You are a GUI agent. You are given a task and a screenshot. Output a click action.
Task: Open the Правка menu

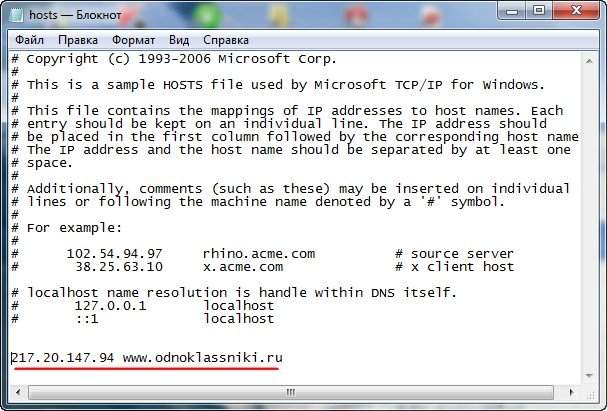tap(77, 40)
